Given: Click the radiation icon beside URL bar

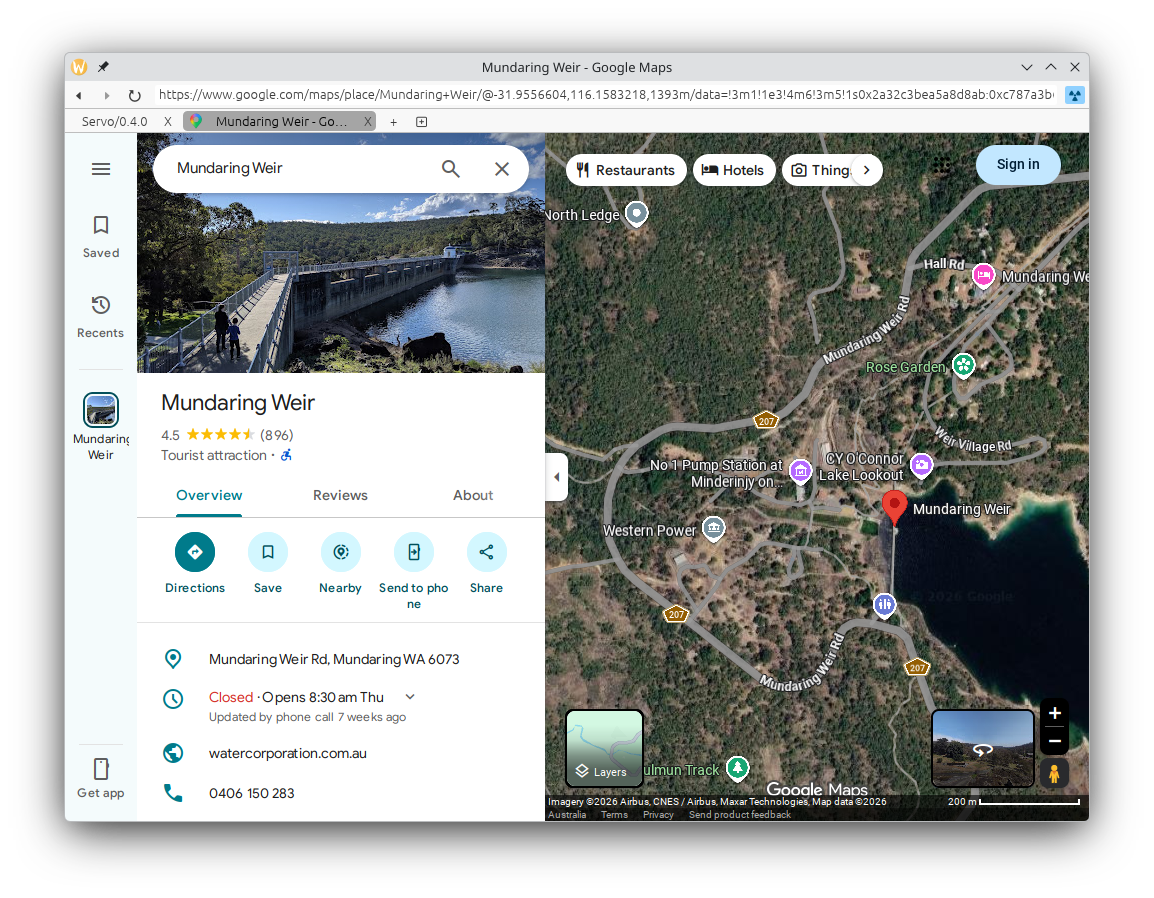Looking at the screenshot, I should pyautogui.click(x=1075, y=96).
